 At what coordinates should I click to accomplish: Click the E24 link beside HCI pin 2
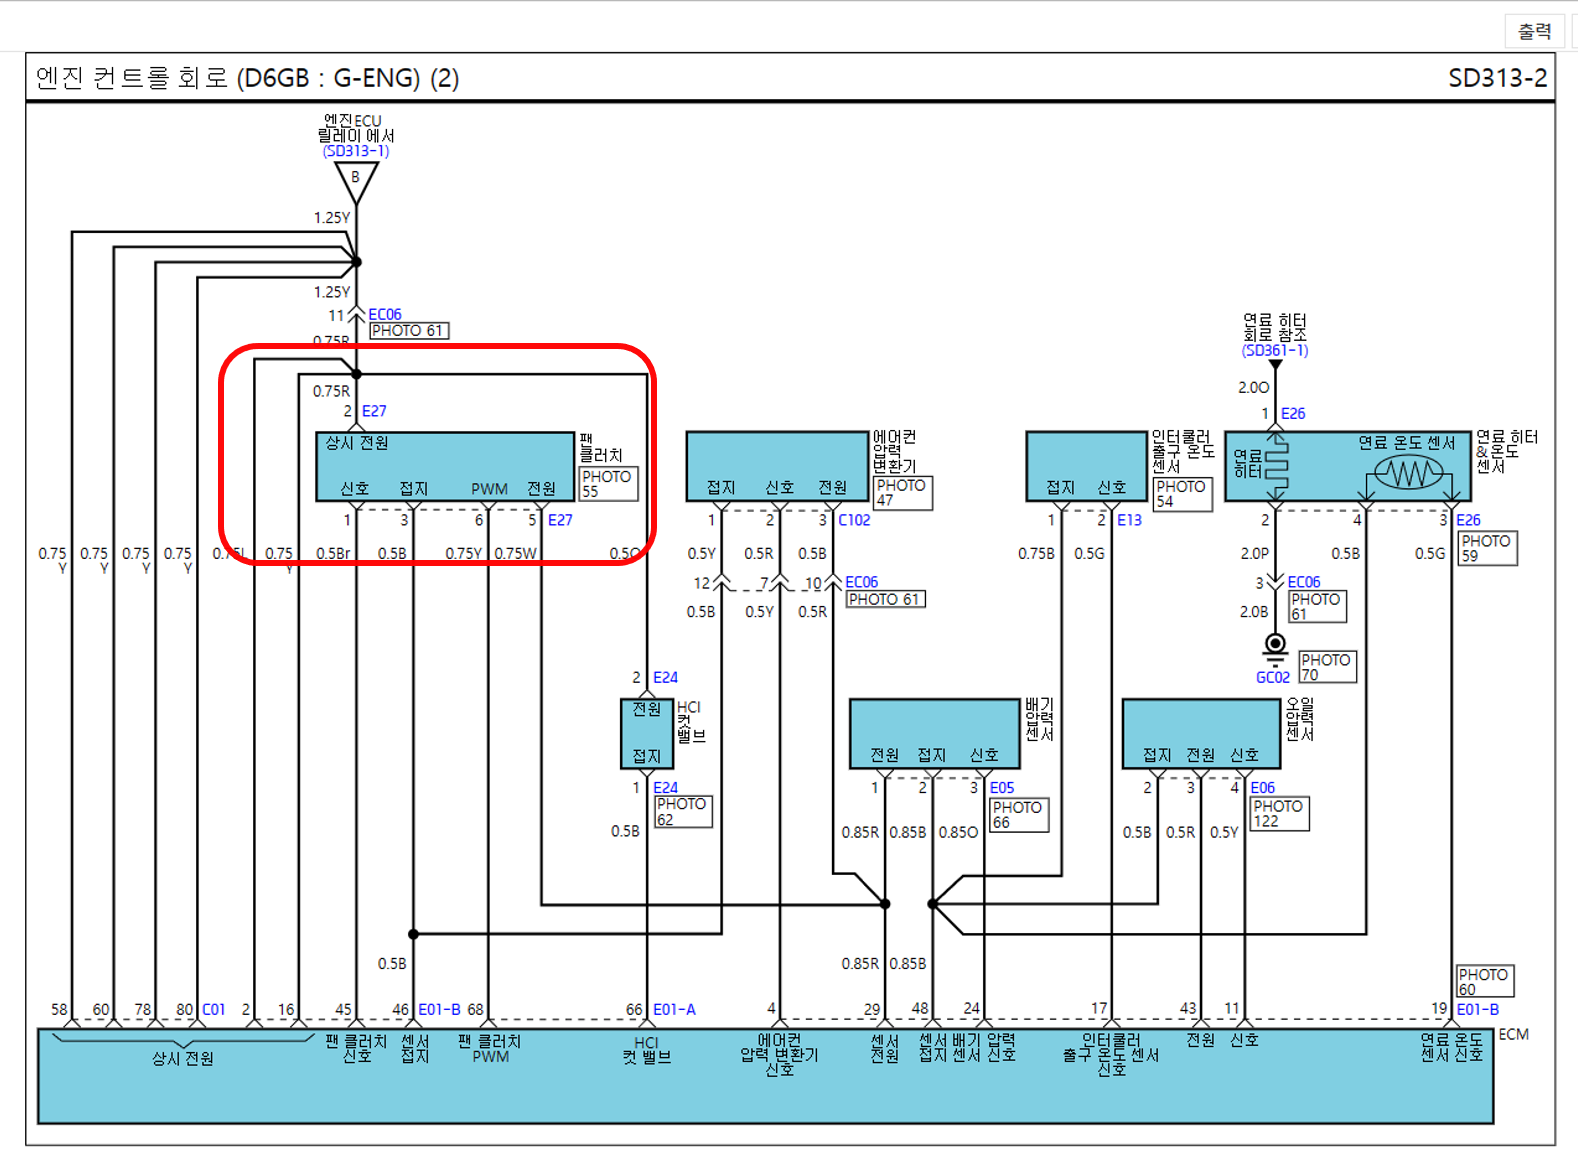[x=665, y=678]
